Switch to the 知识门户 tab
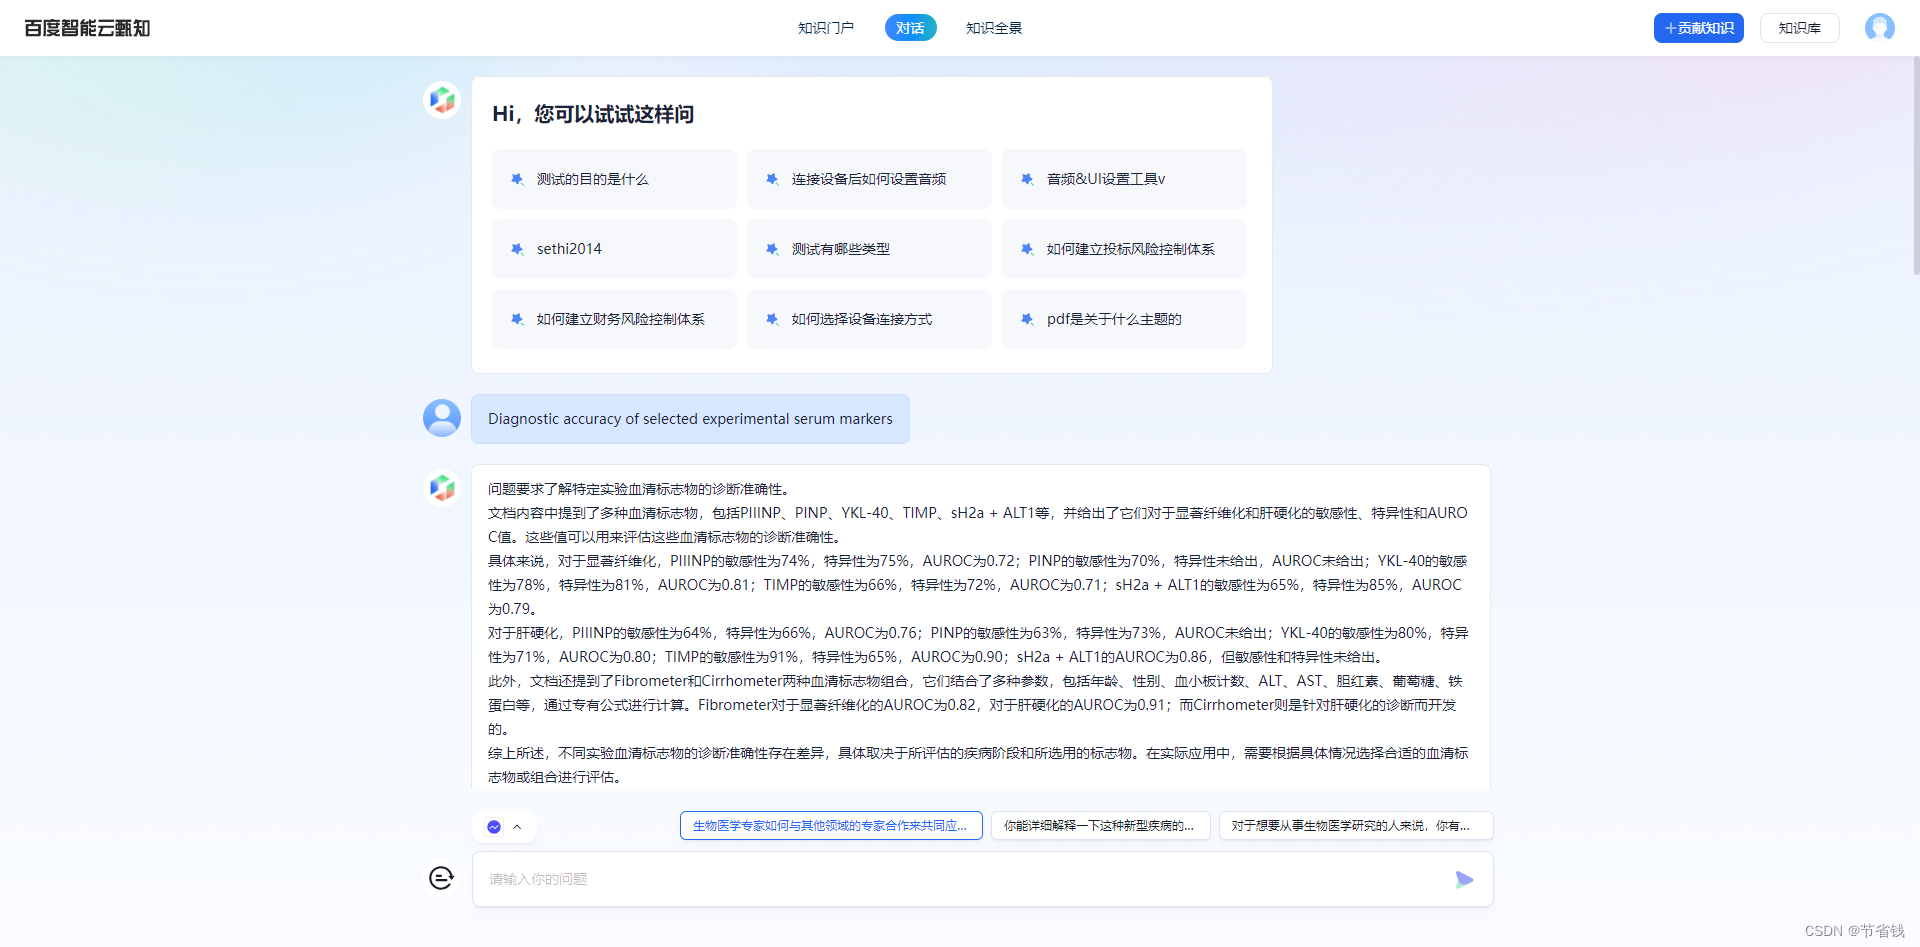 click(826, 28)
